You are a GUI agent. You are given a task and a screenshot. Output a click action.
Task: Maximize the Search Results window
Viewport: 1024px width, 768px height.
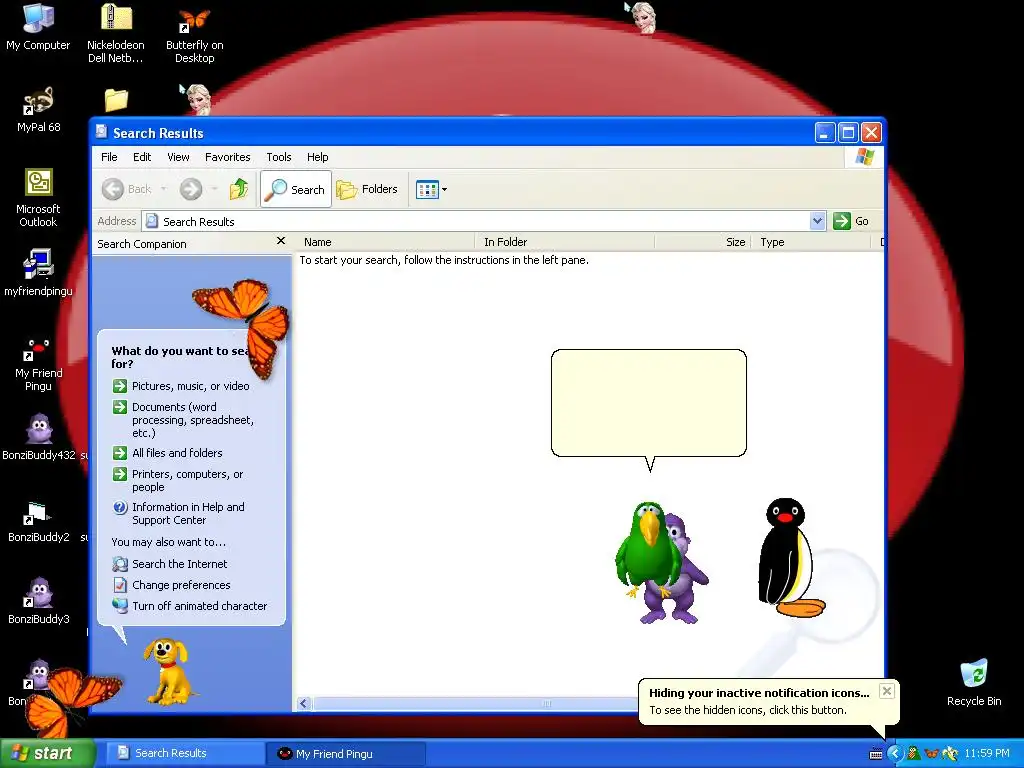(x=848, y=133)
